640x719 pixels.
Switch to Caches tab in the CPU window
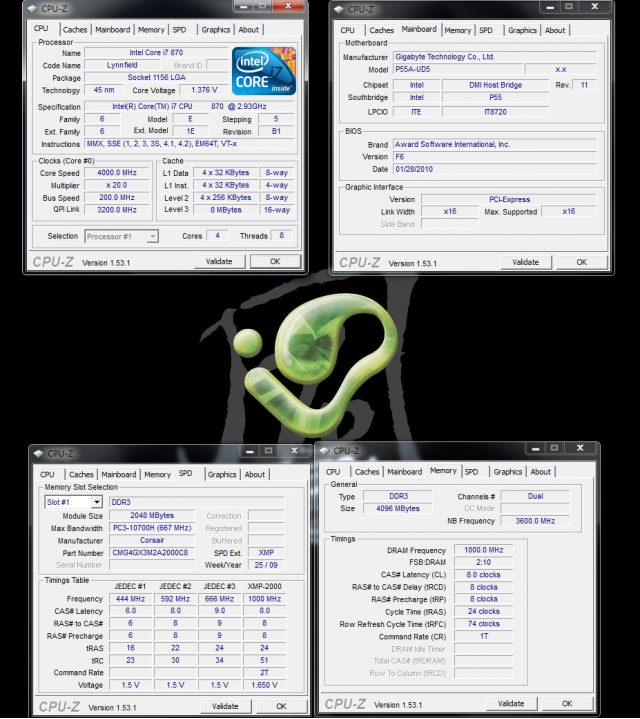75,30
